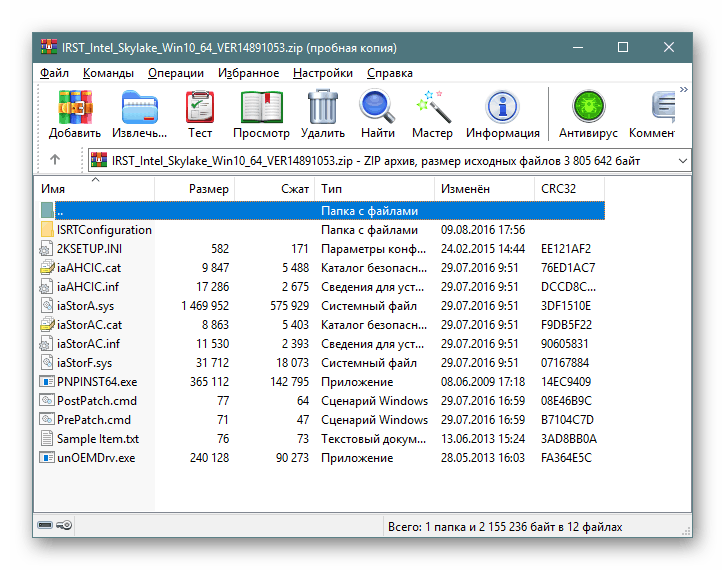Open the archive path dropdown arrow
This screenshot has width=725, height=570.
pyautogui.click(x=682, y=161)
